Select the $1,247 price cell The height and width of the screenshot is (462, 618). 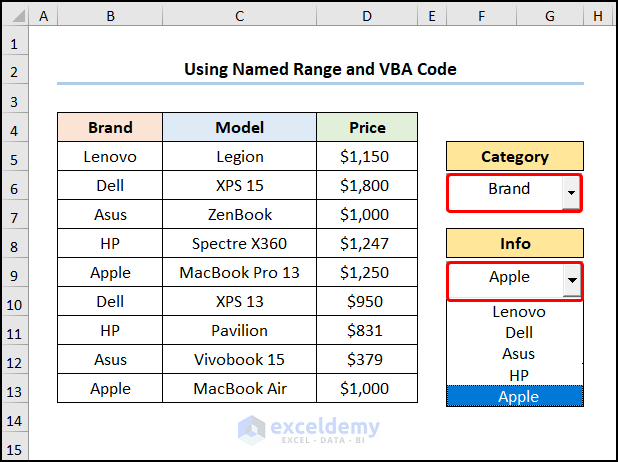pyautogui.click(x=367, y=243)
